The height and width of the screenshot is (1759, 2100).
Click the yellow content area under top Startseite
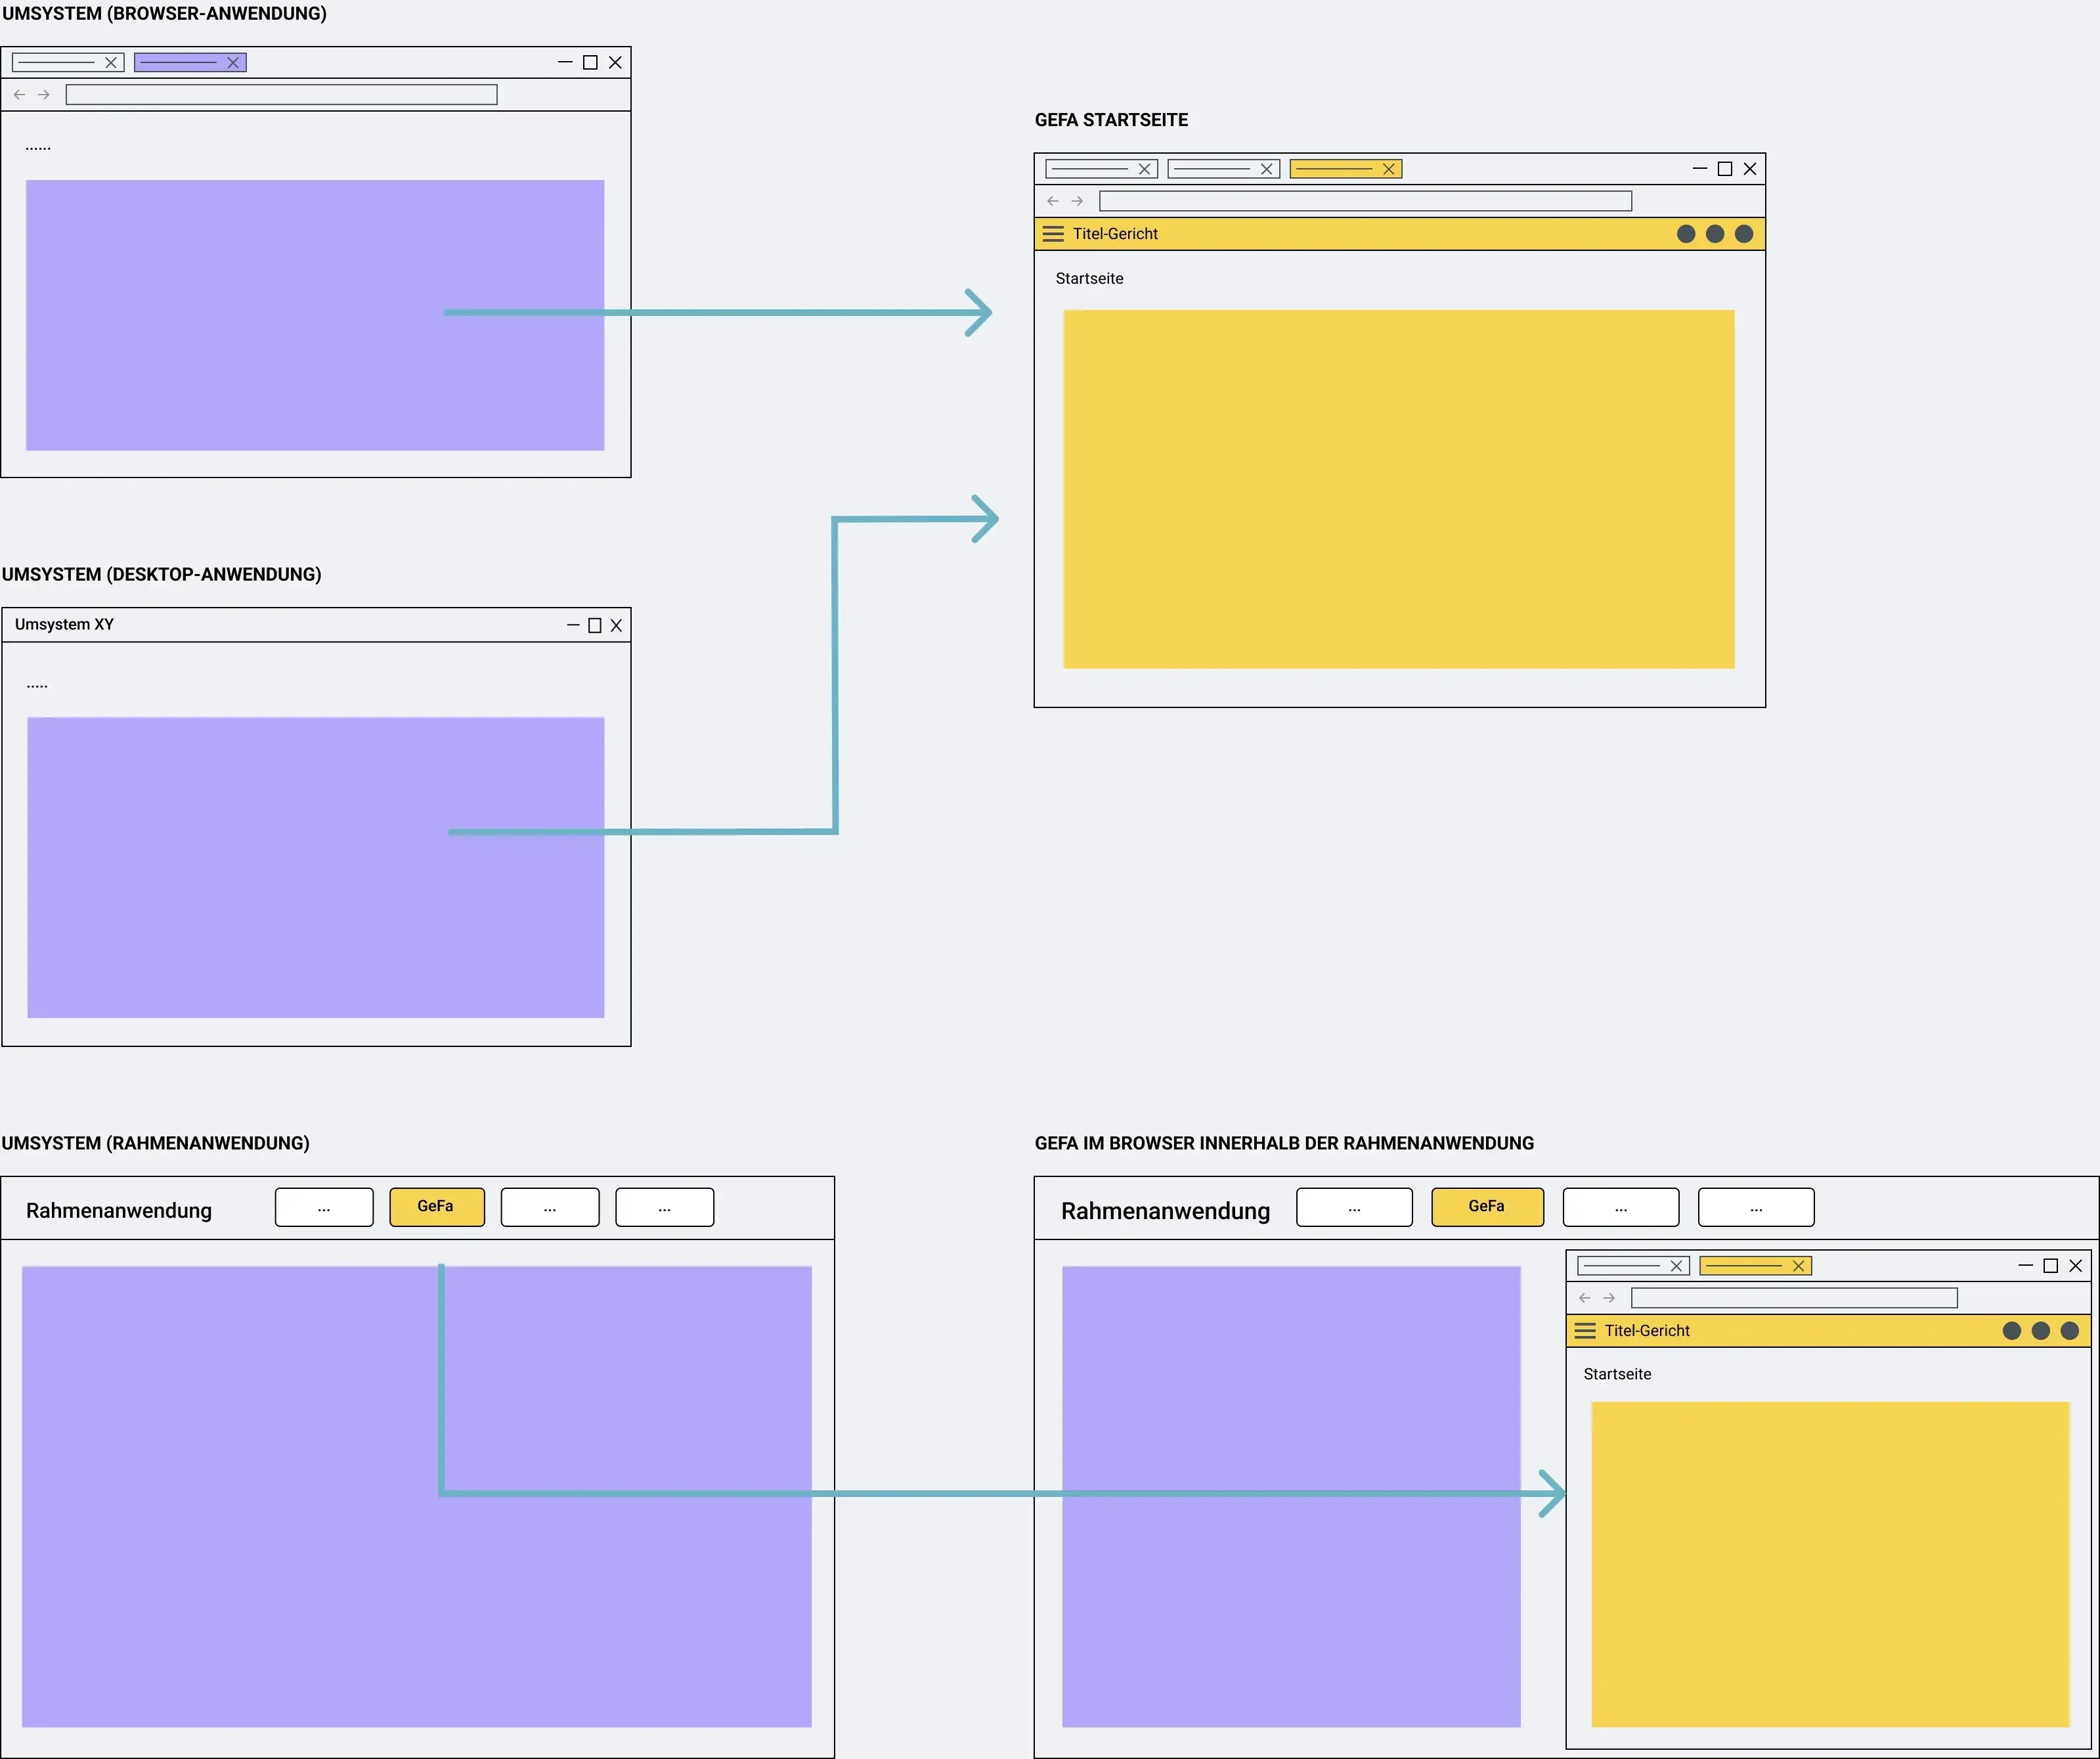(x=1399, y=489)
